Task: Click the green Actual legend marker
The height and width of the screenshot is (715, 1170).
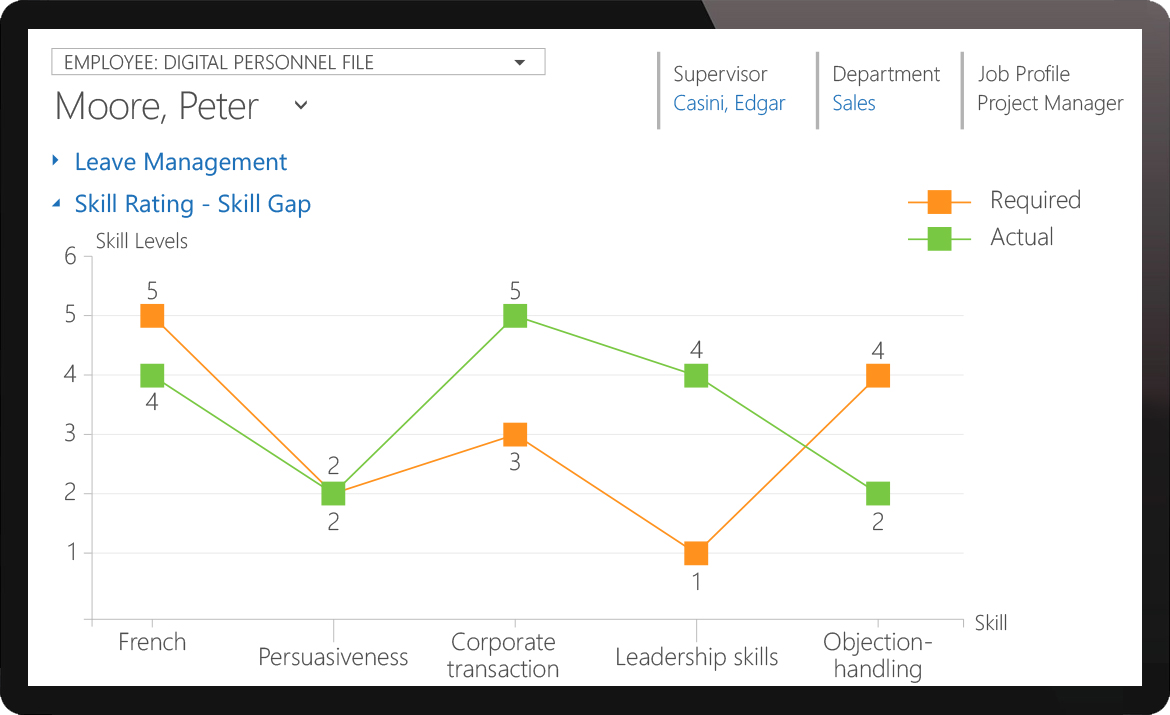Action: click(938, 237)
